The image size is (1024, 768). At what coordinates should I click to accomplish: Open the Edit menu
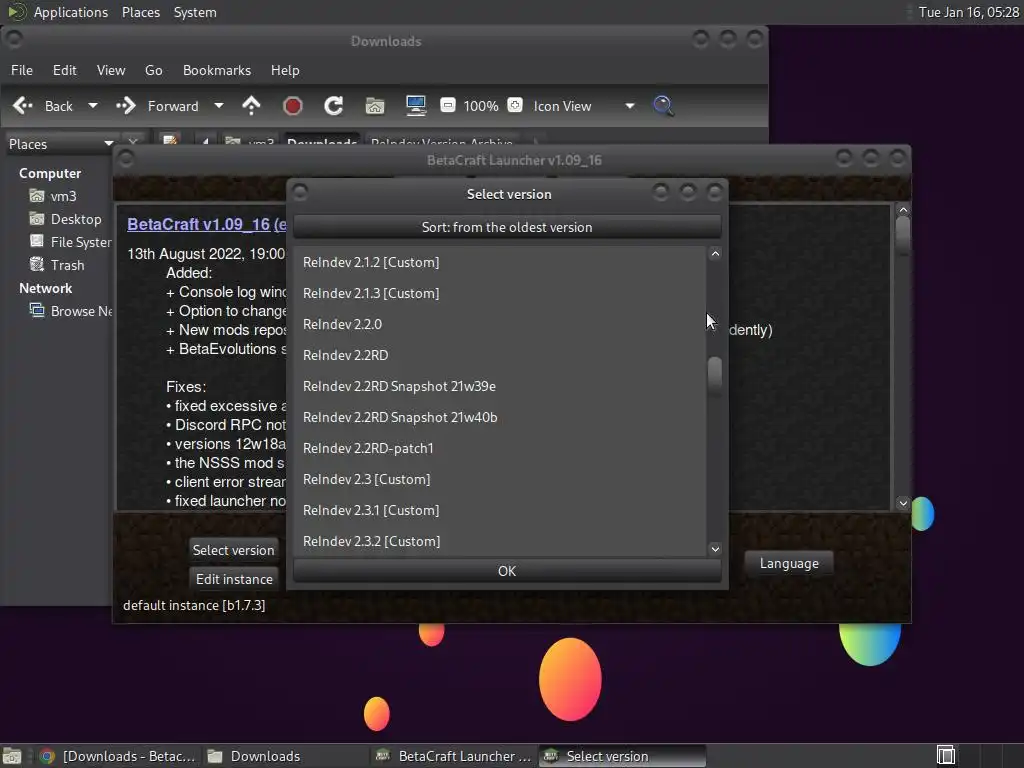coord(65,71)
